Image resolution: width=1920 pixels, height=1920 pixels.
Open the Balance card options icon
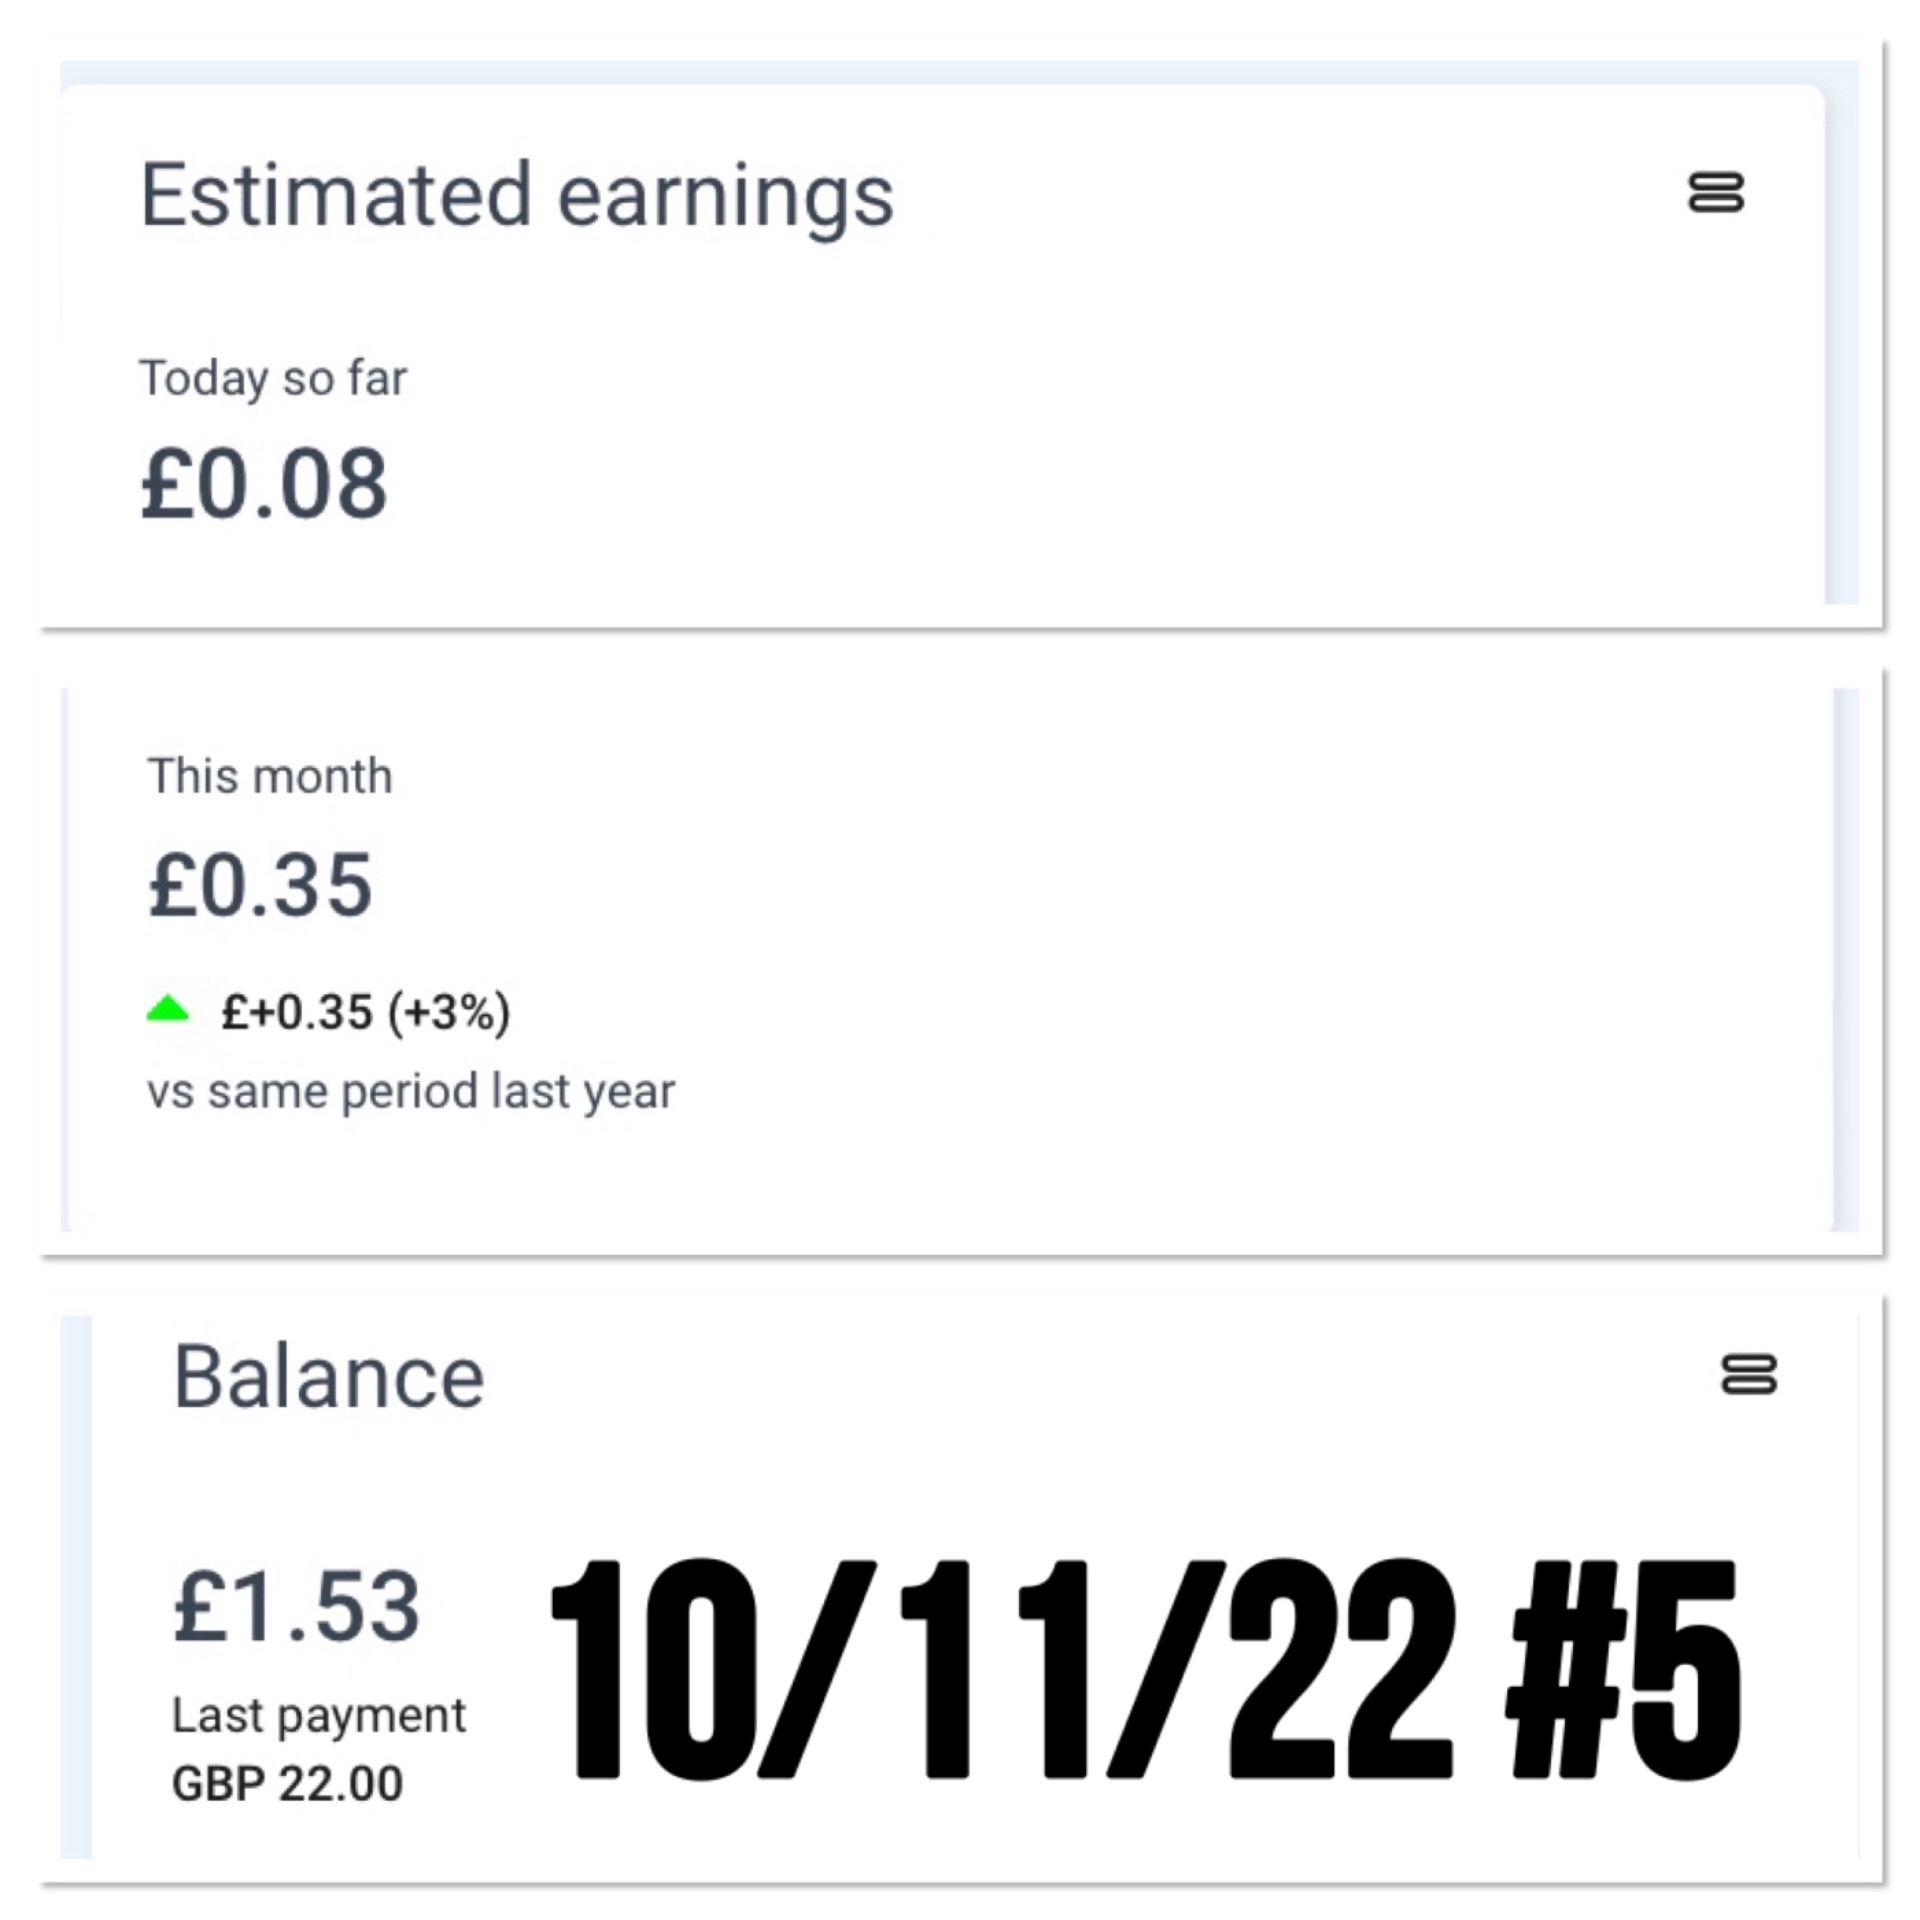point(1748,1374)
